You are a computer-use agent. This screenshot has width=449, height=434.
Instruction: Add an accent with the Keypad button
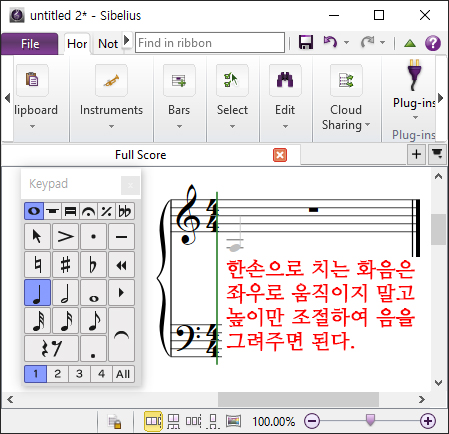coord(65,237)
